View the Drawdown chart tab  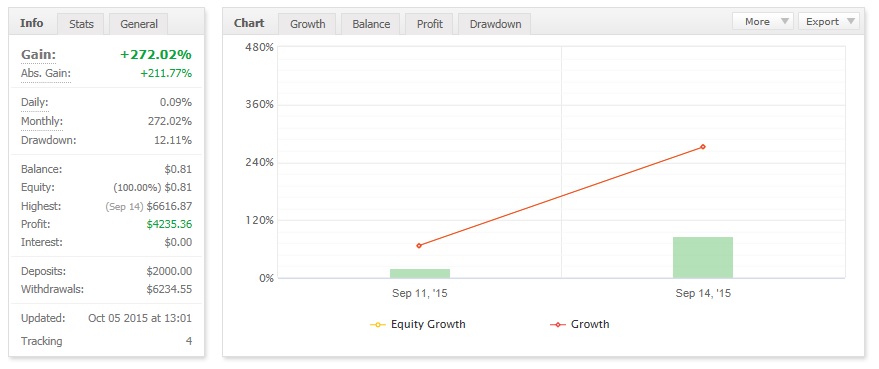click(495, 24)
